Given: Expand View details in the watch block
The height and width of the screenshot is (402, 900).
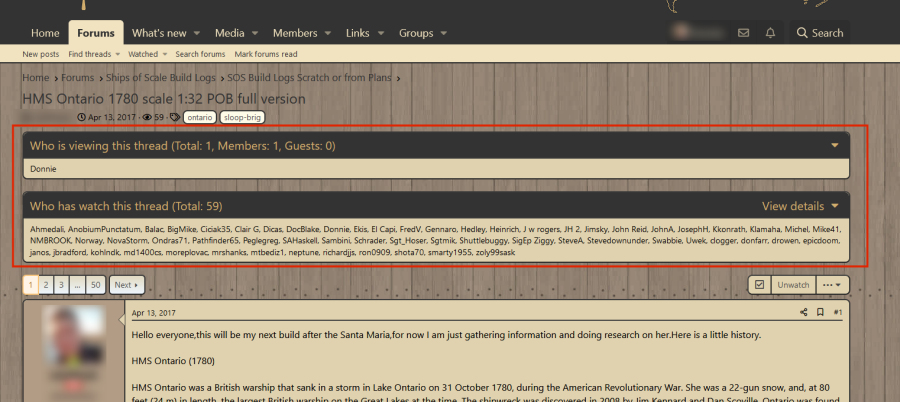Looking at the screenshot, I should pos(800,206).
